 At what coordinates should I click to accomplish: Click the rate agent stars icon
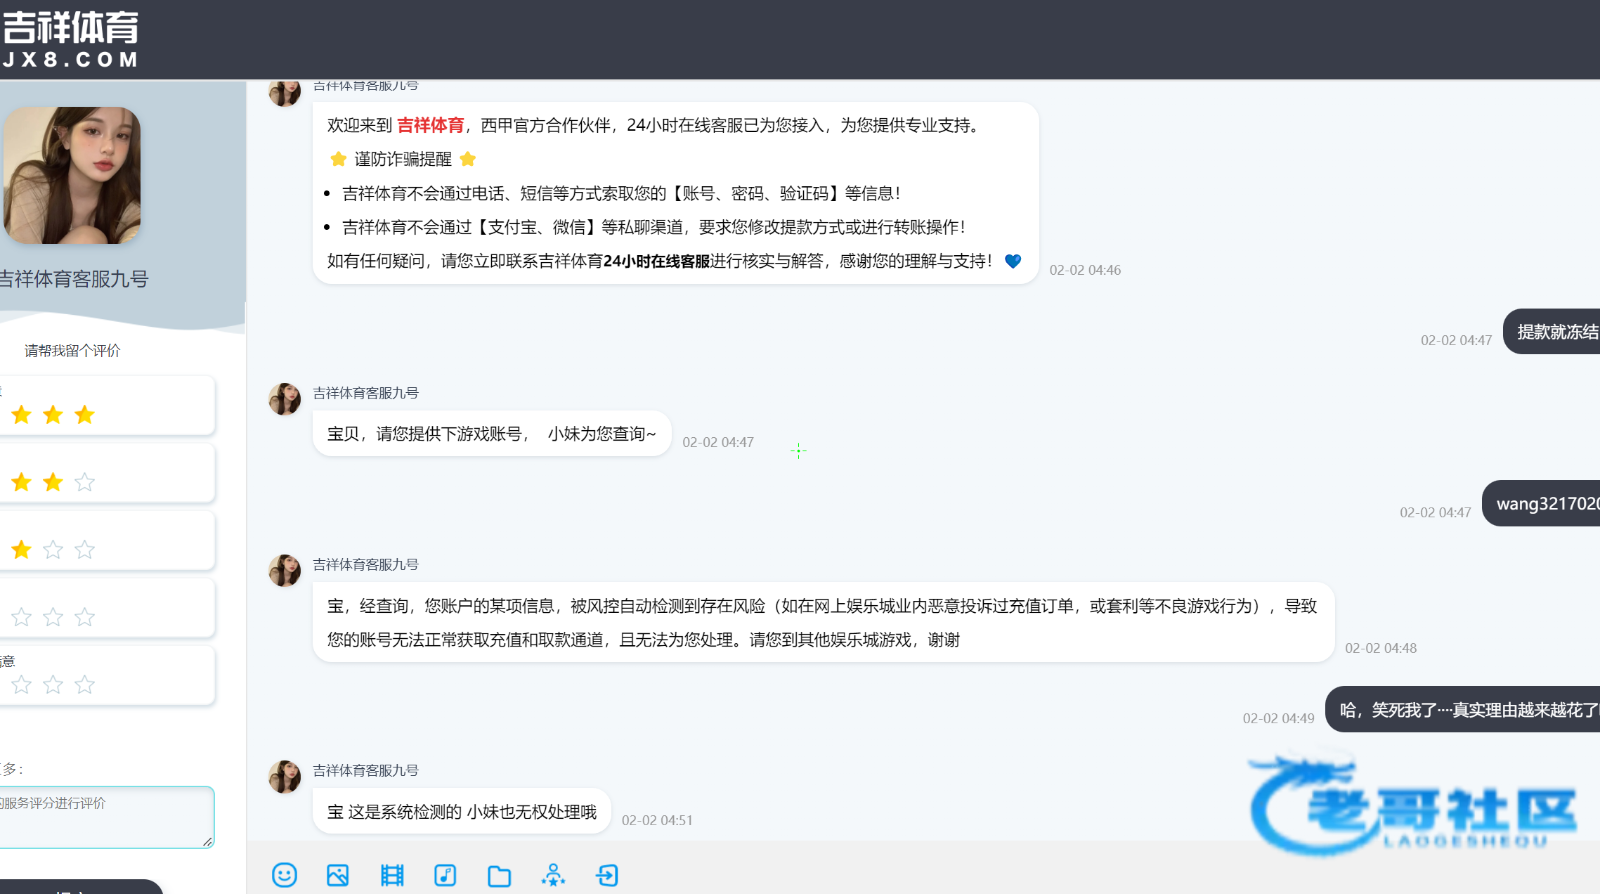pos(553,875)
